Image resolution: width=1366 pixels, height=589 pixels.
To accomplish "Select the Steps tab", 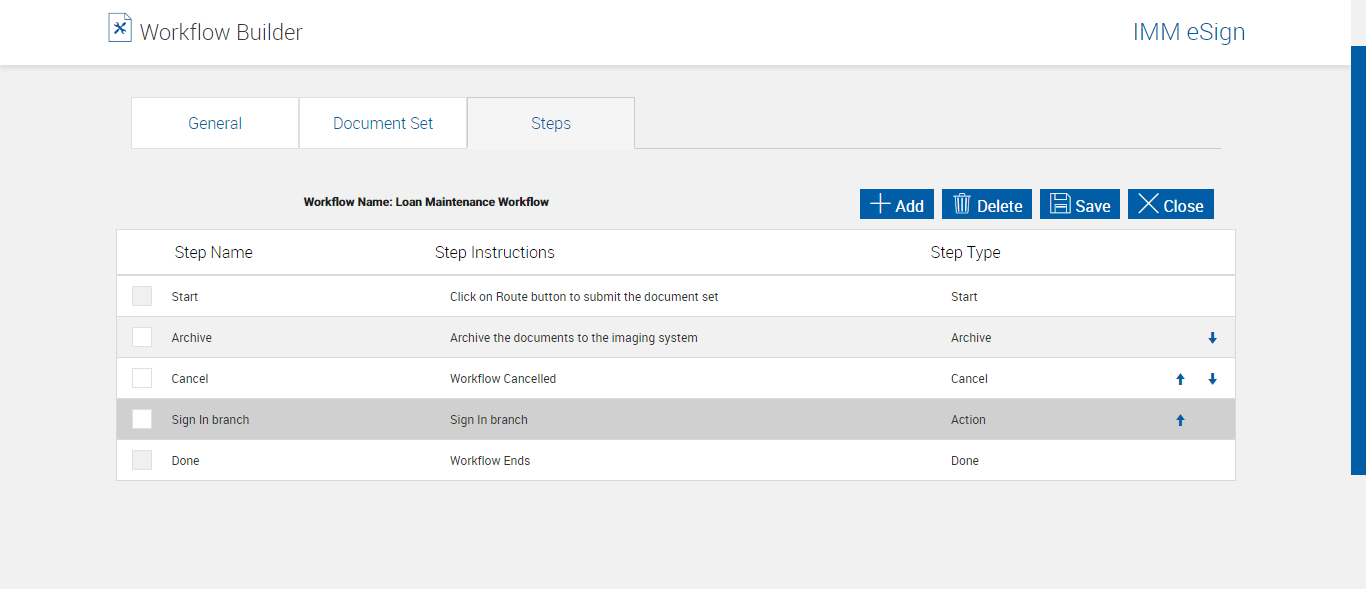I will coord(551,123).
